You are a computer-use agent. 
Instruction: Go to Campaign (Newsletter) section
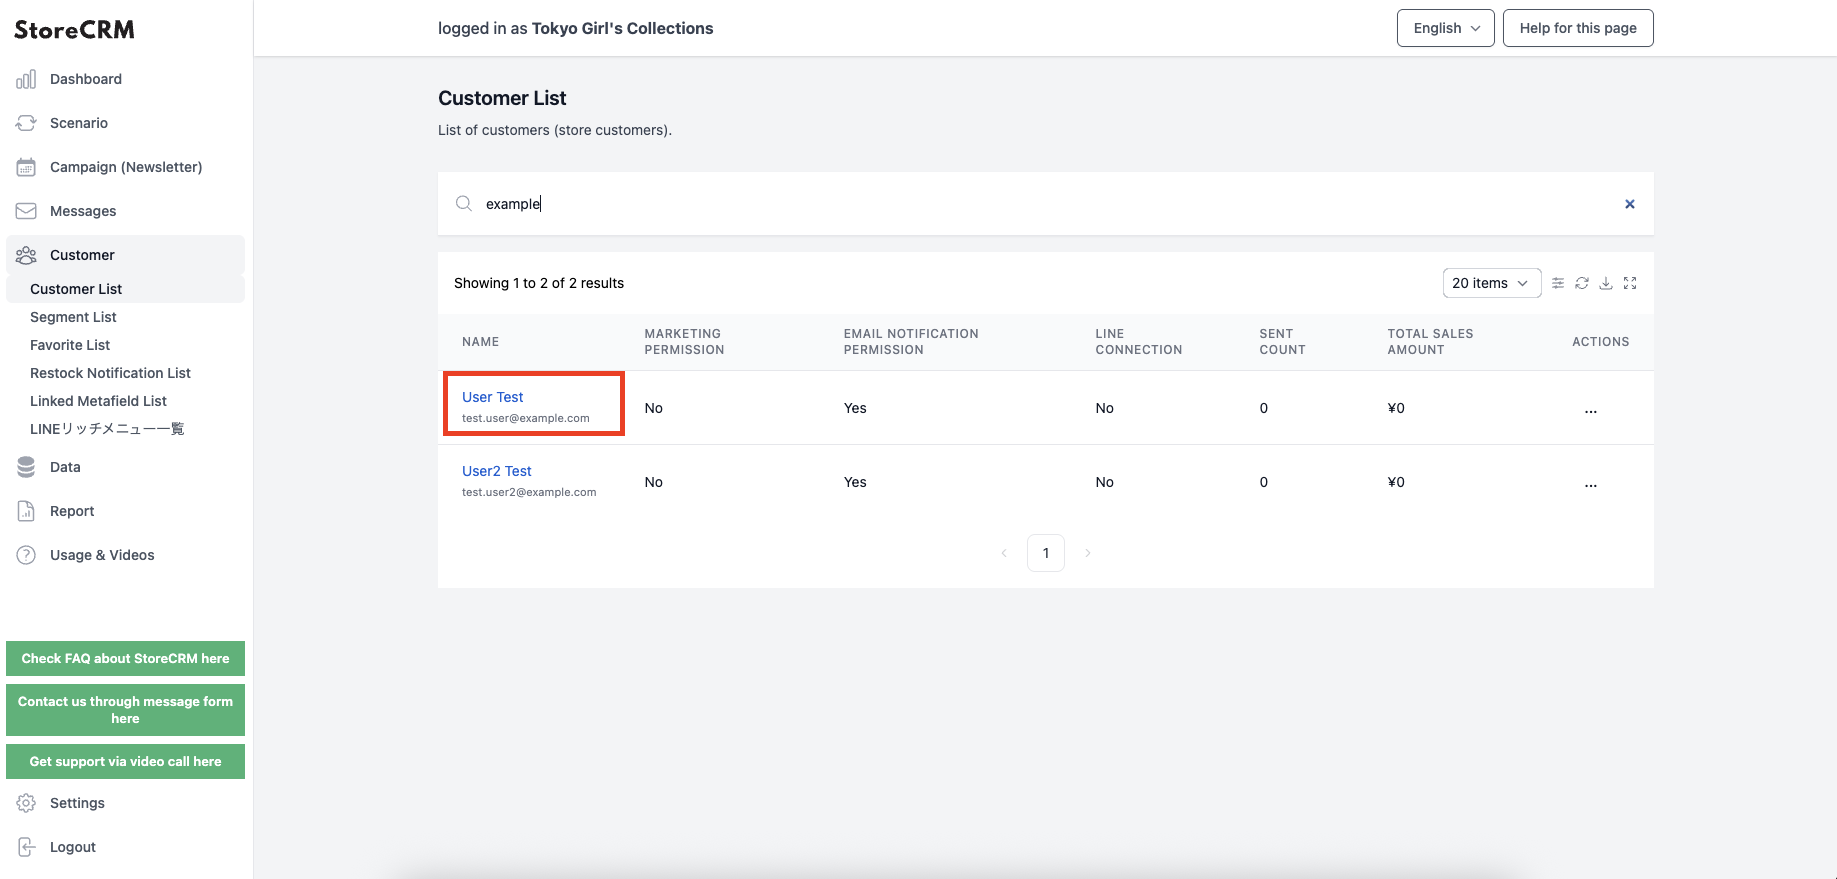126,167
